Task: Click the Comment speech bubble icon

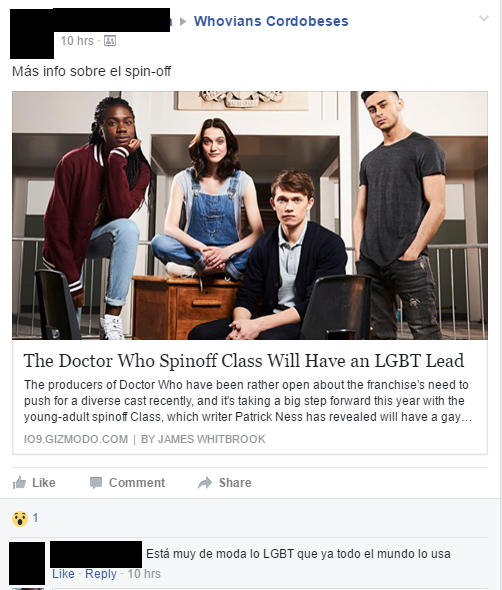Action: pyautogui.click(x=96, y=483)
